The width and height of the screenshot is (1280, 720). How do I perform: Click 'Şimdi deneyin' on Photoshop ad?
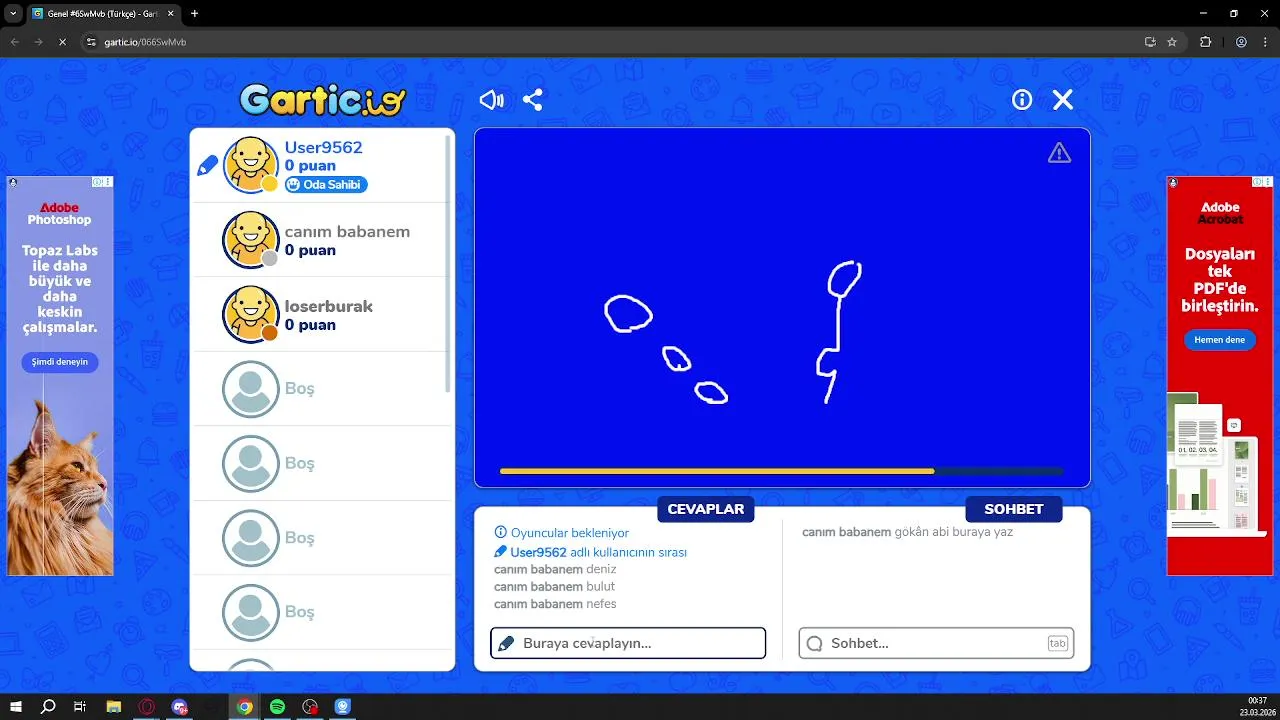60,362
